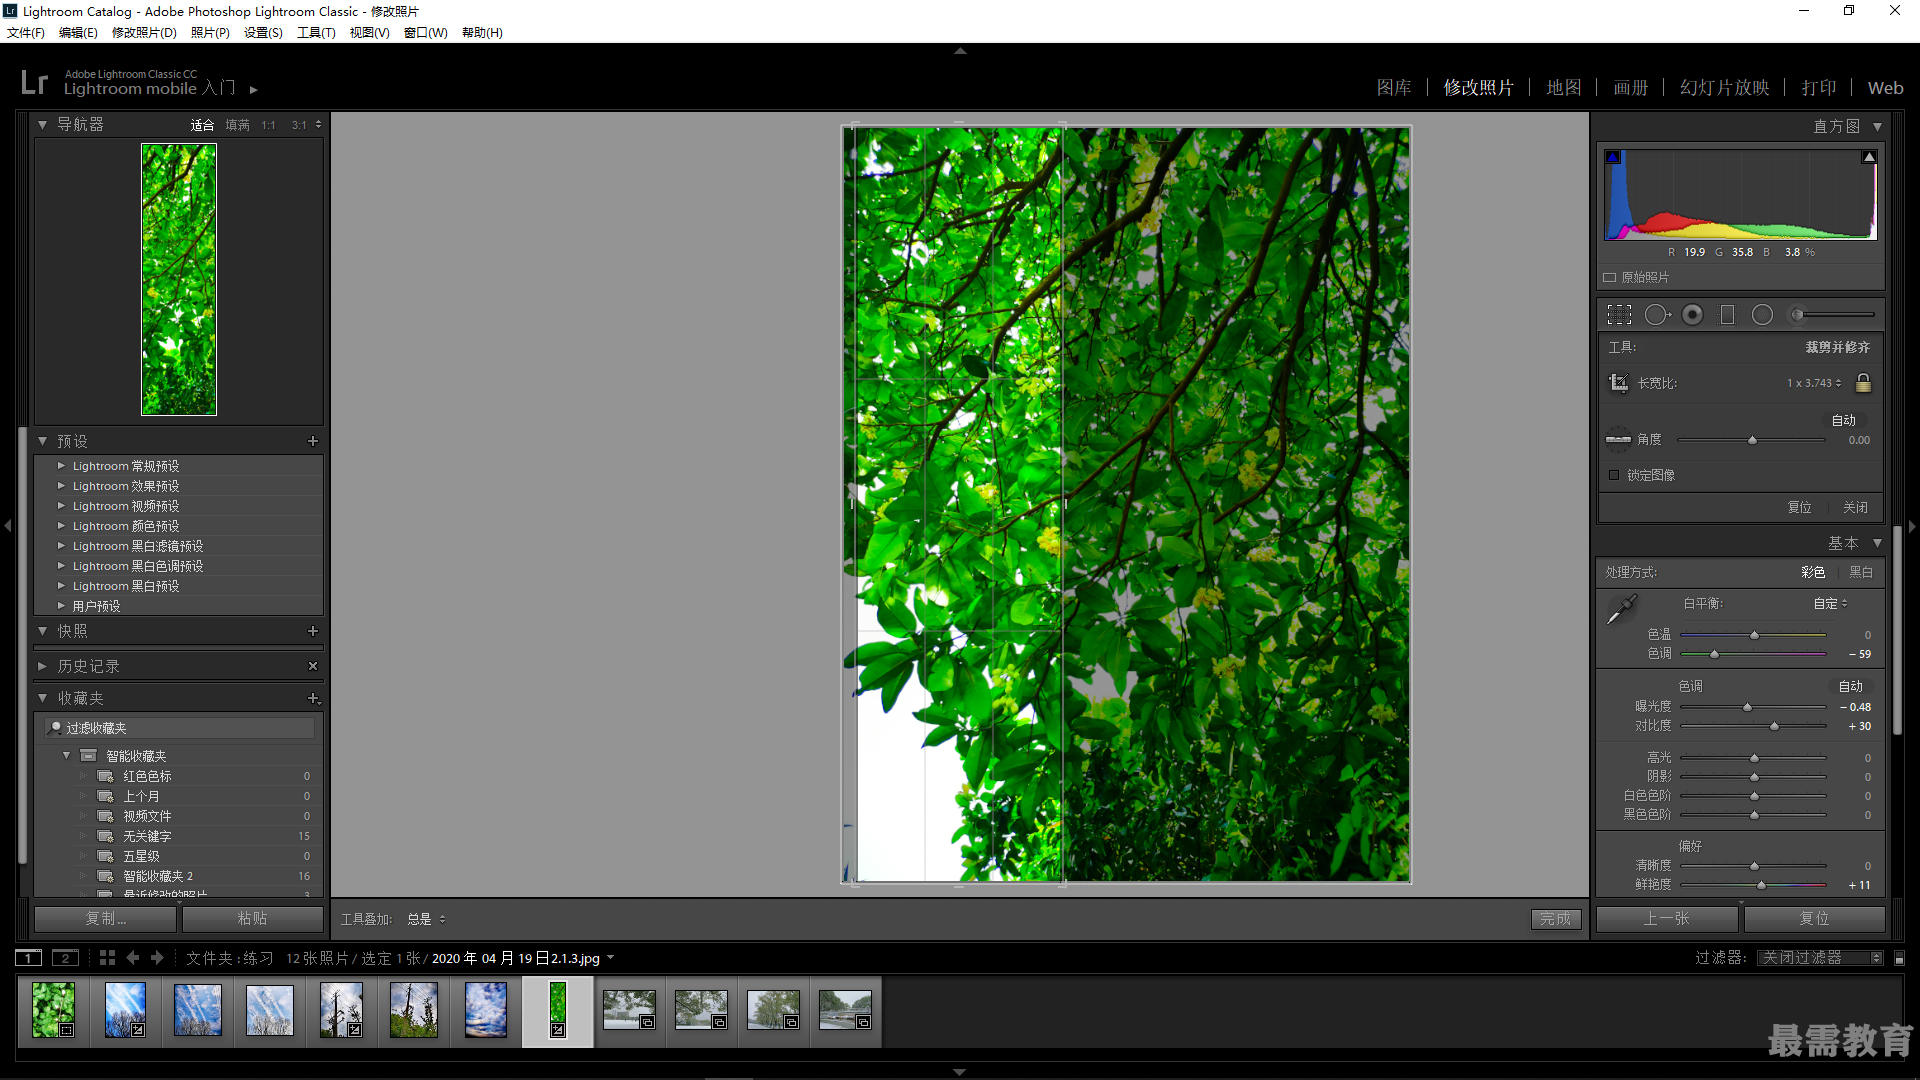Open the 关闭过滤器 filter dropdown
1920x1080 pixels.
tap(1820, 958)
